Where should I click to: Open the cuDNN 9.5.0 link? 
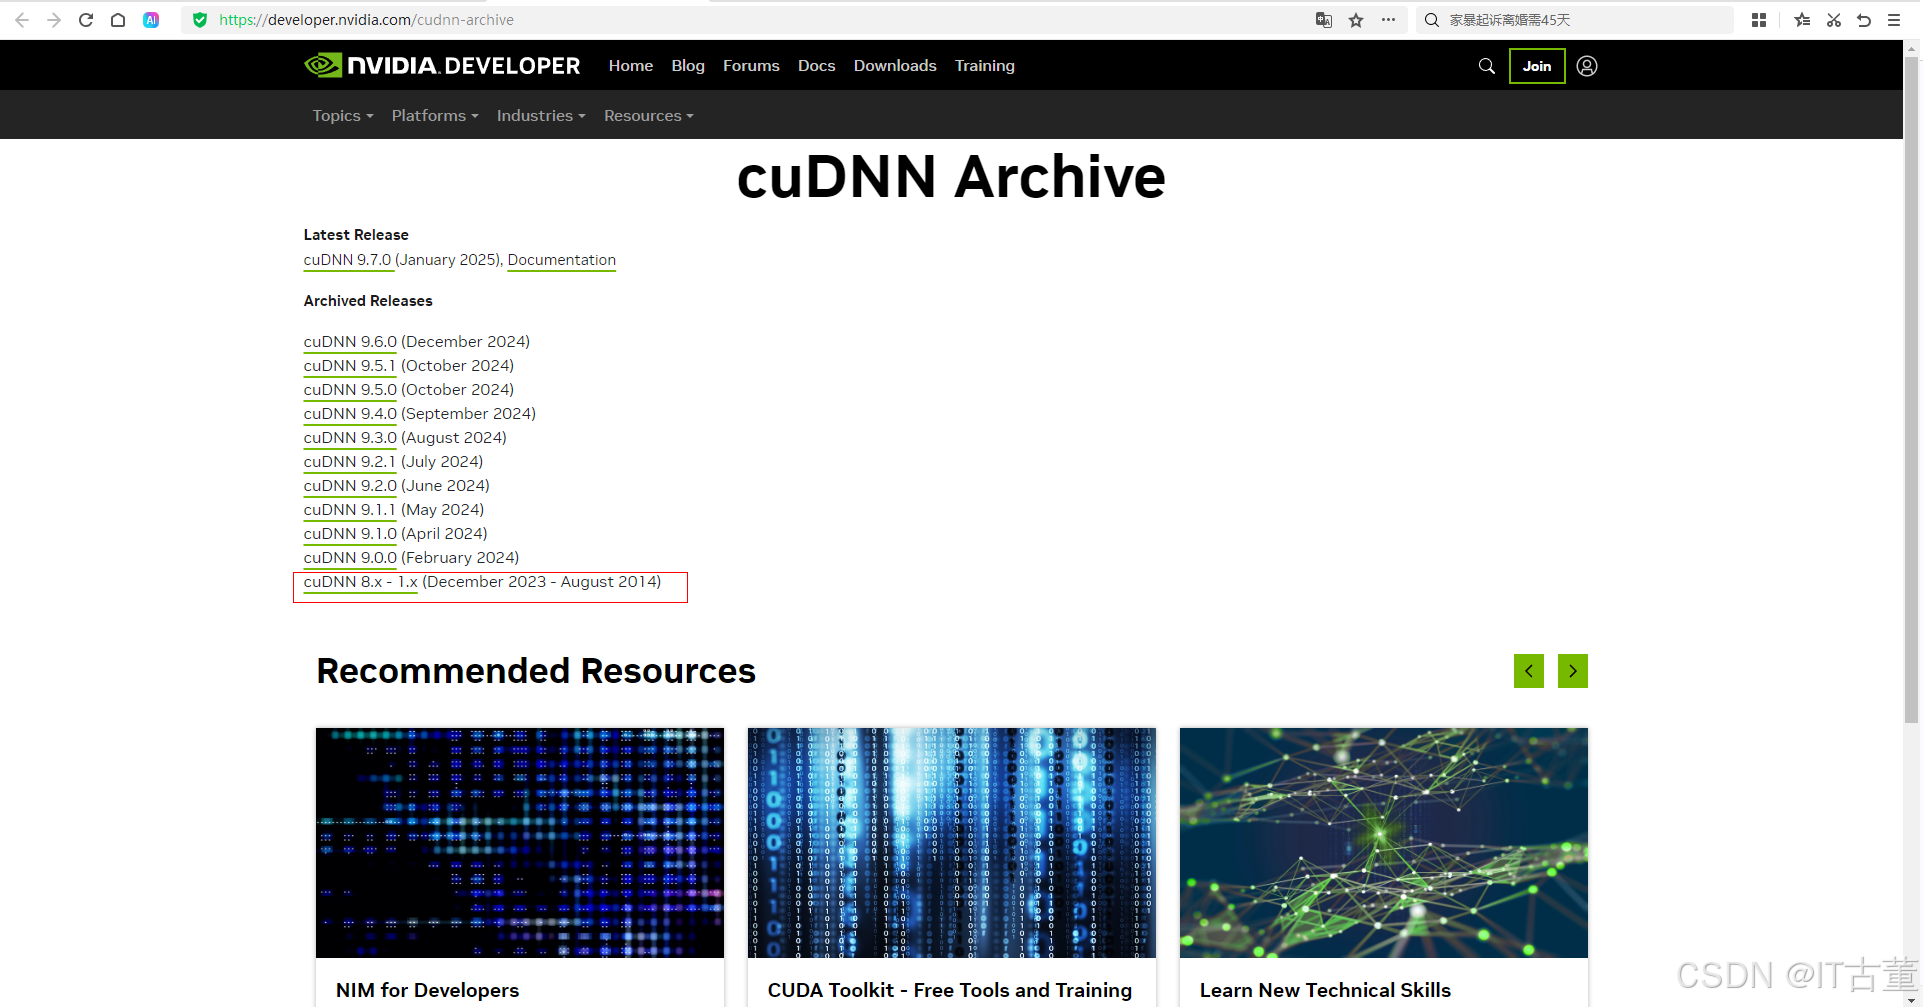click(350, 390)
